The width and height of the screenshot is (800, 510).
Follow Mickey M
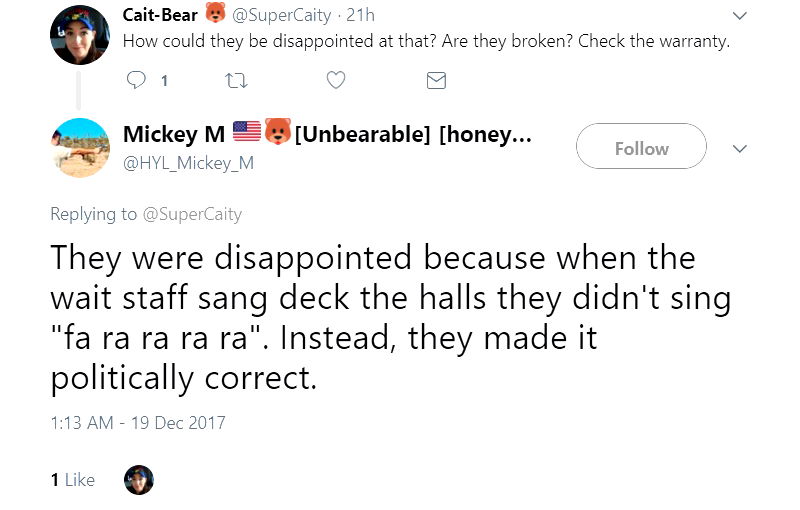641,148
